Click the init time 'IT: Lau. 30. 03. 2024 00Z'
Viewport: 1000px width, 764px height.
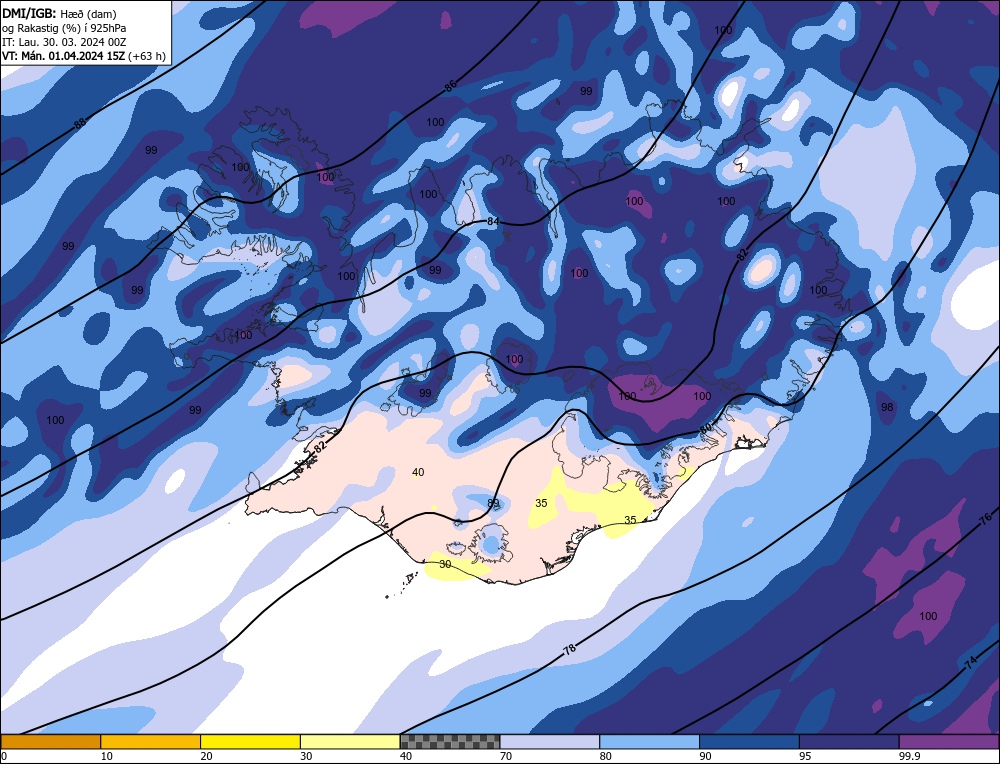64,42
